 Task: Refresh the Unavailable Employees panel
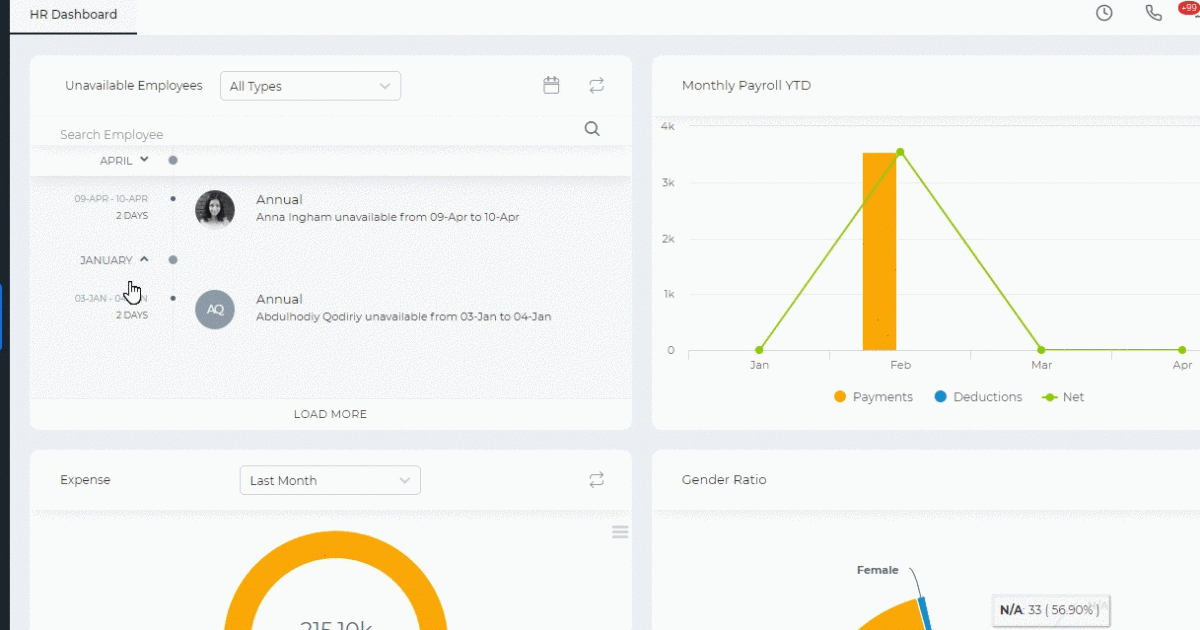coord(597,85)
